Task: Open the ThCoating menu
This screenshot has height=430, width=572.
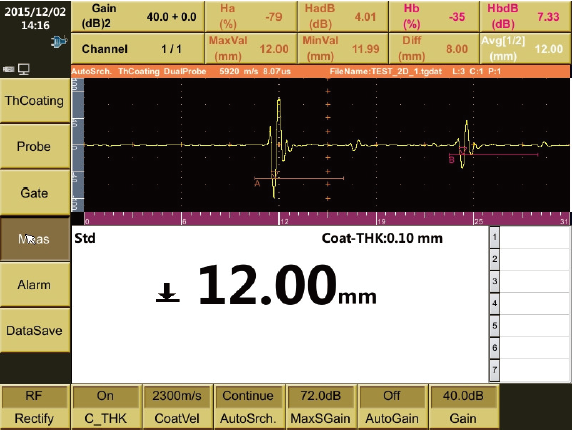Action: point(35,100)
